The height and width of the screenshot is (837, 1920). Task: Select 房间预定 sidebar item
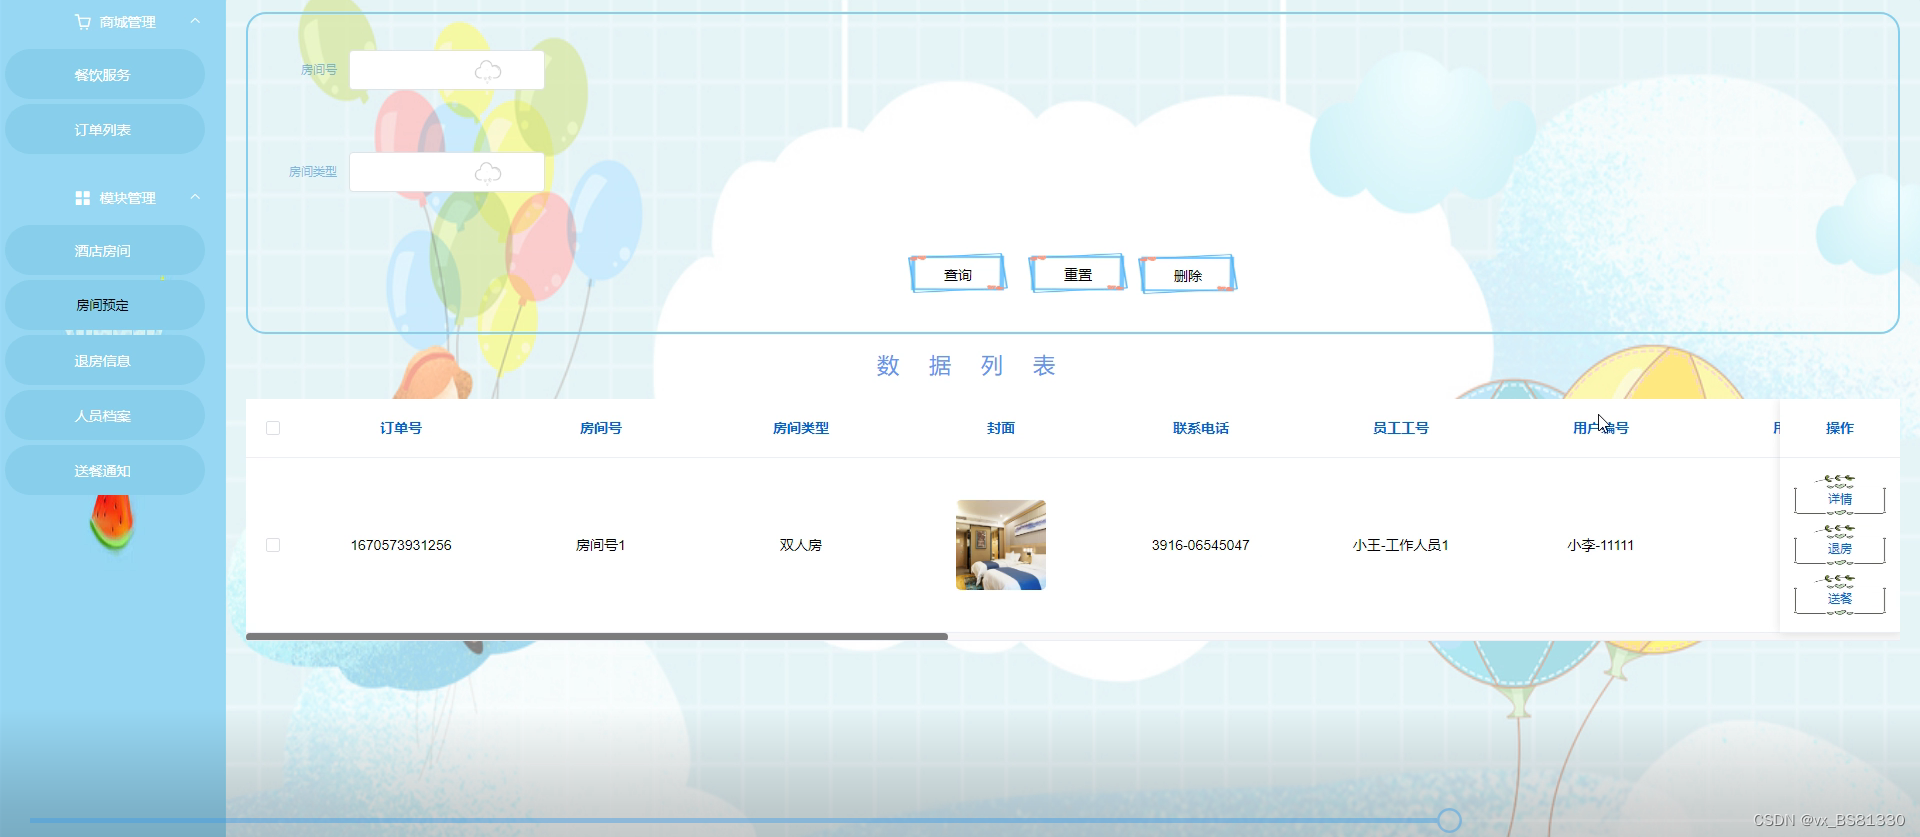click(105, 305)
